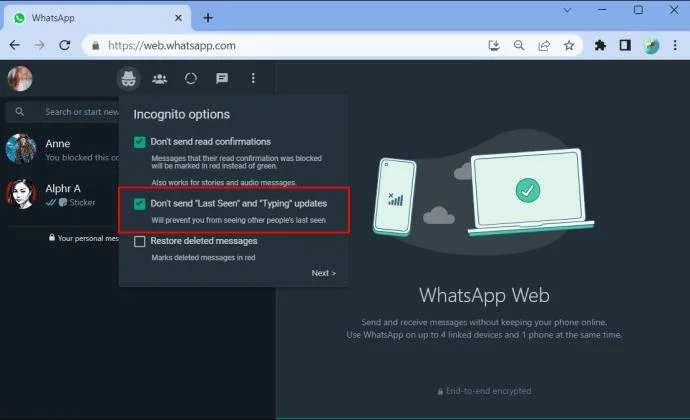Screen dimensions: 690x420
Task: Click the WhatsApp Web title text
Action: coord(484,295)
